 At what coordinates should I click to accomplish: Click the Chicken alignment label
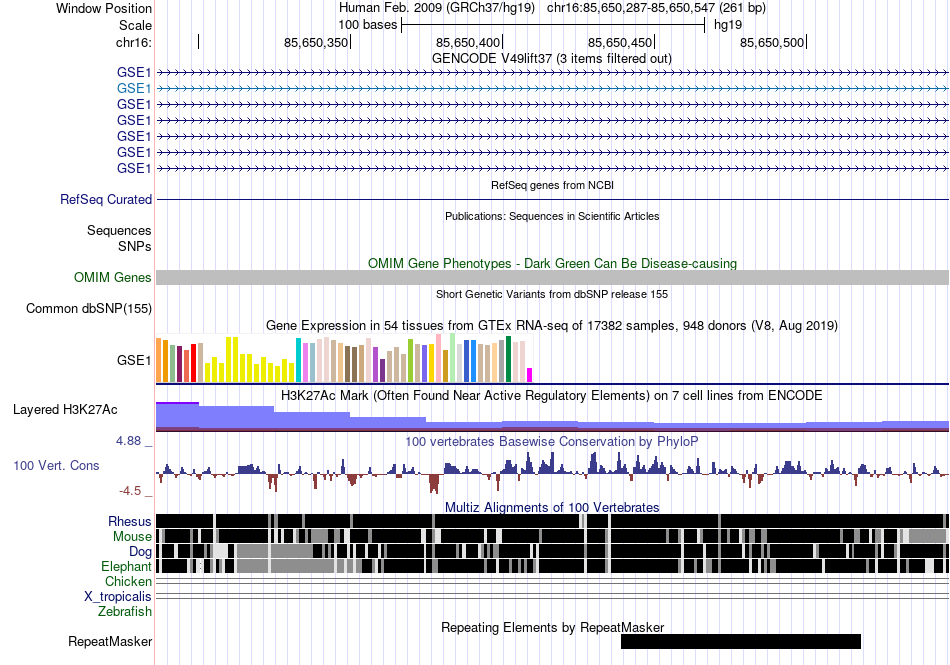(x=128, y=581)
